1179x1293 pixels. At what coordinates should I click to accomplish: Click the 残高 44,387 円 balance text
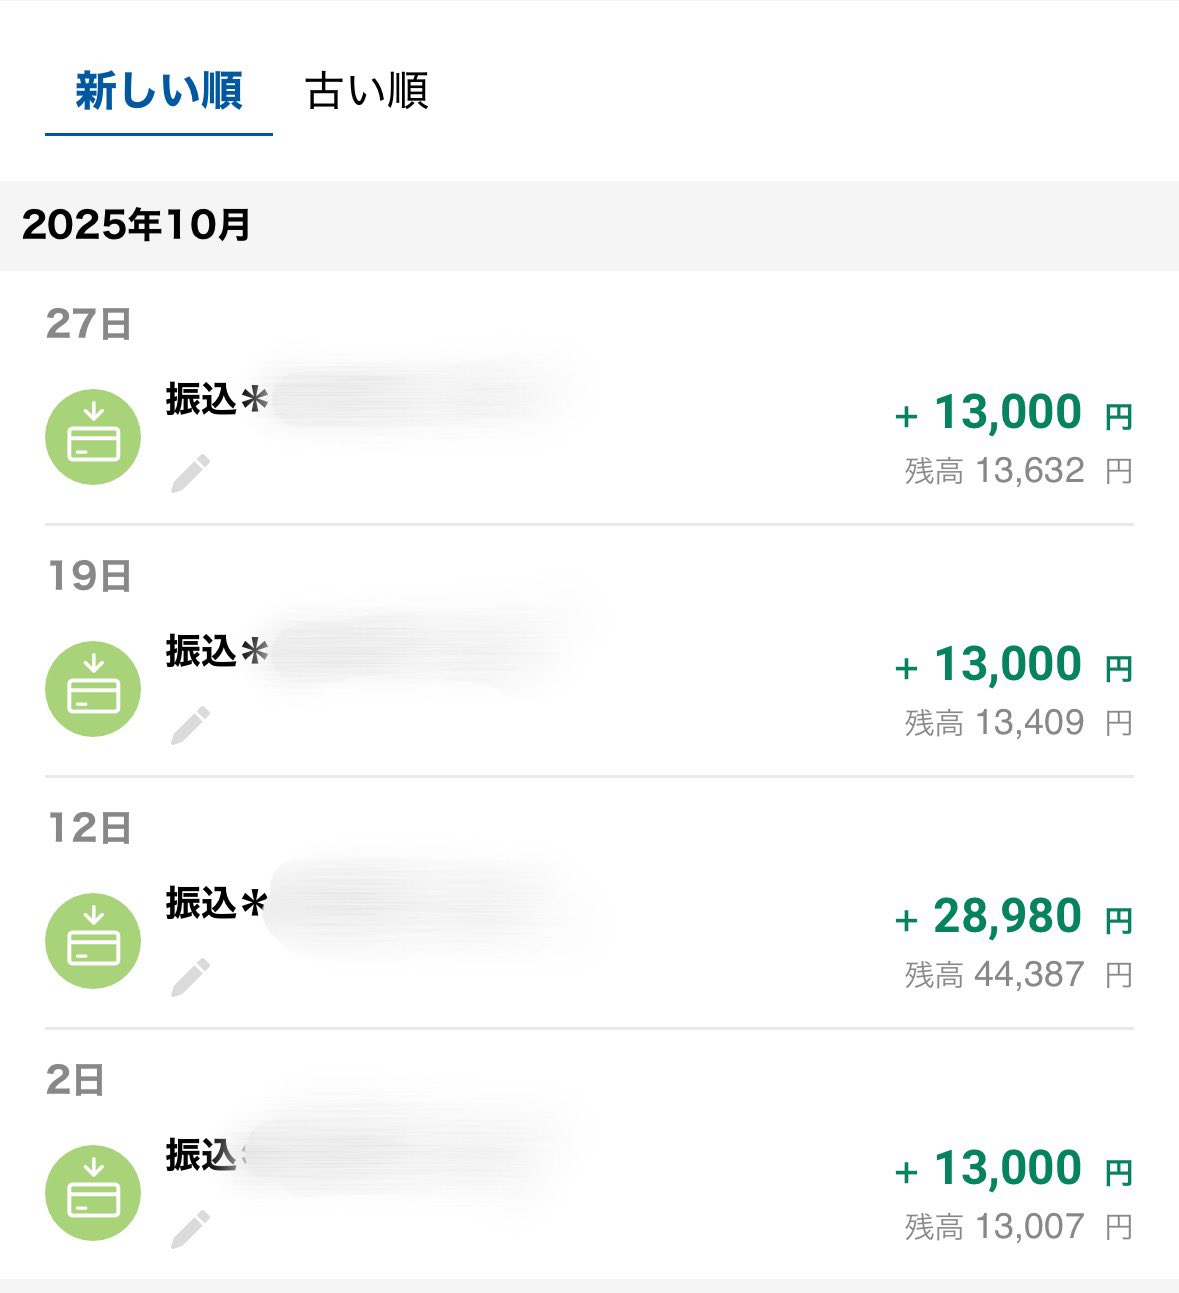(x=1018, y=975)
